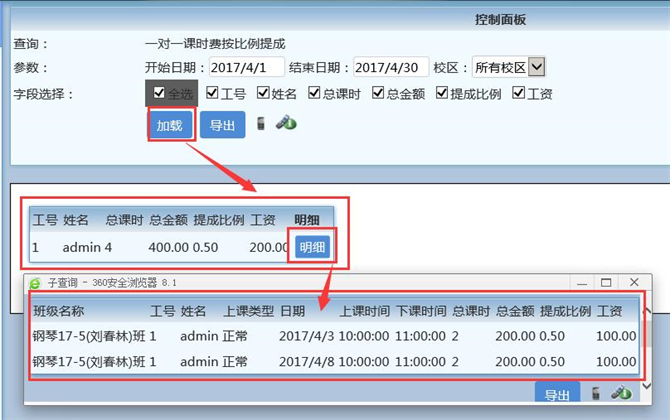Click 钢琴17-5(刘春林)班 in the 2017/4/3 row

[x=89, y=336]
